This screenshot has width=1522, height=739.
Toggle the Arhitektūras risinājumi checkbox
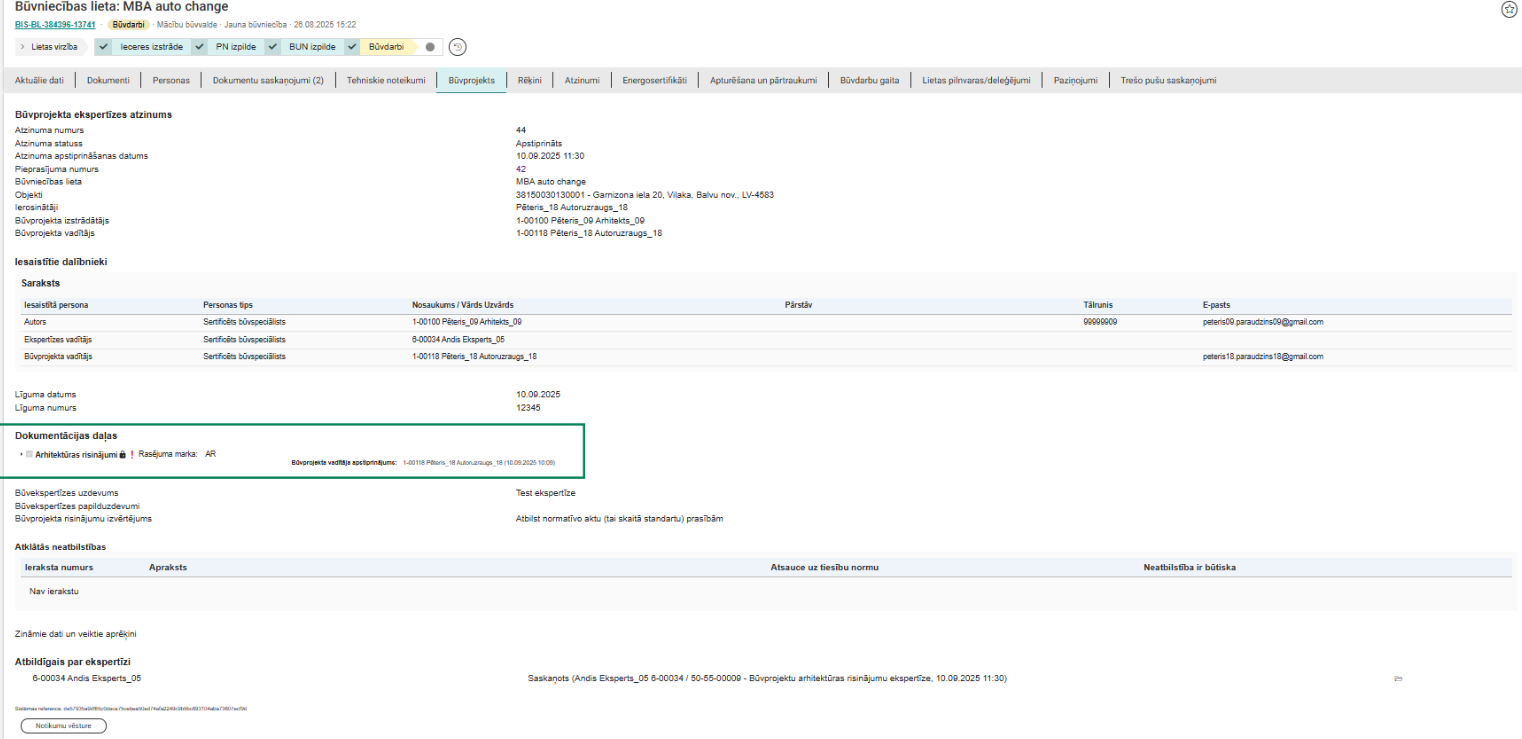30,454
